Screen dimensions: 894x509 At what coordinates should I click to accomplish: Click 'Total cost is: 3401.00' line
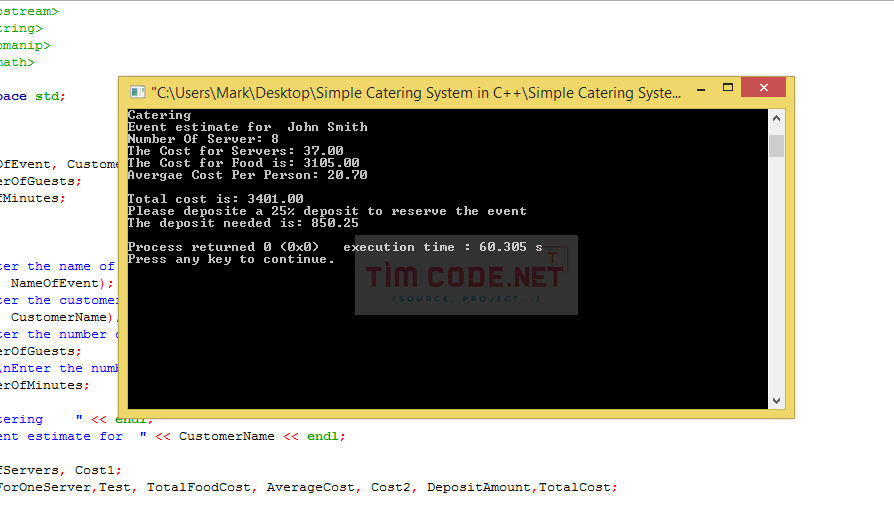[216, 199]
